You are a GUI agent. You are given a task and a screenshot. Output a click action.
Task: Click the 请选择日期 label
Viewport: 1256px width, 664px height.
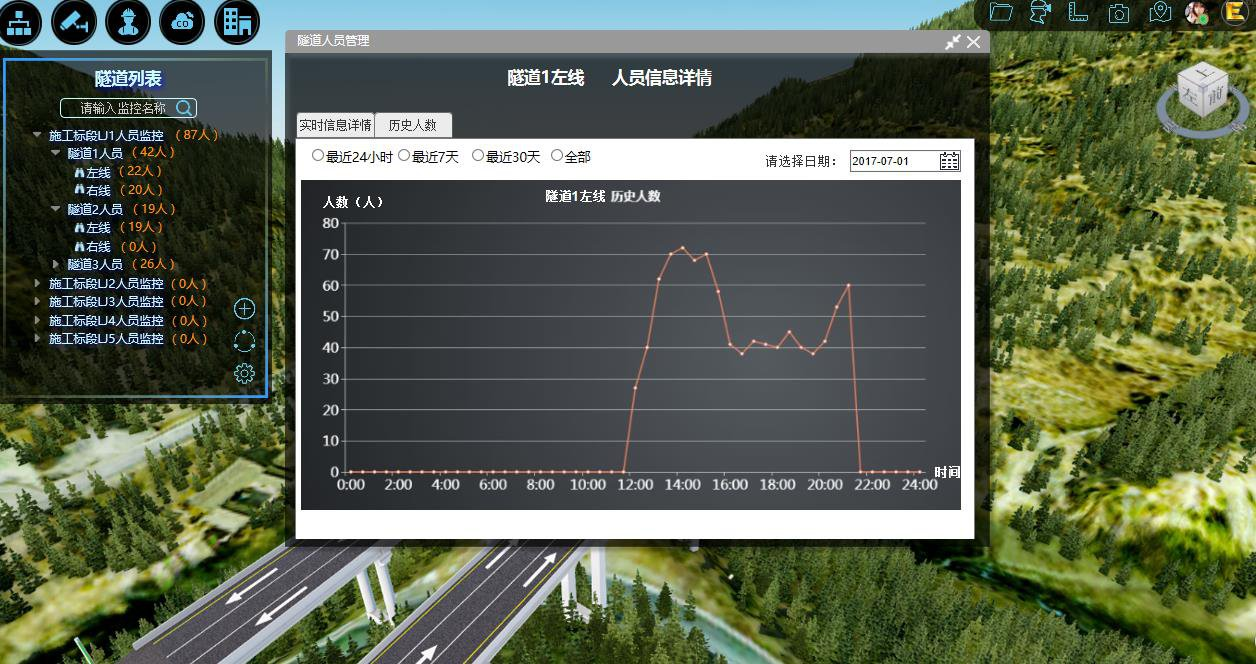[802, 161]
